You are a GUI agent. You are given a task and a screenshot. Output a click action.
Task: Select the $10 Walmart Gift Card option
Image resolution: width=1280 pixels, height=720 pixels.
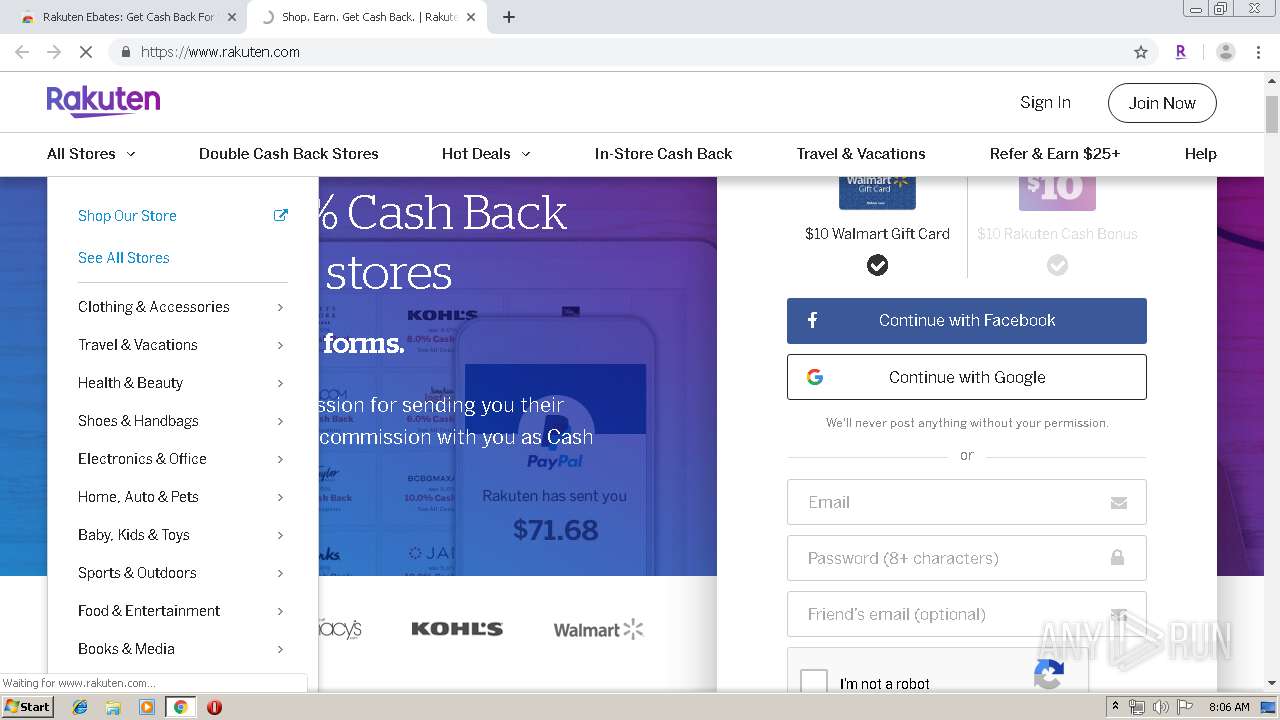(877, 265)
